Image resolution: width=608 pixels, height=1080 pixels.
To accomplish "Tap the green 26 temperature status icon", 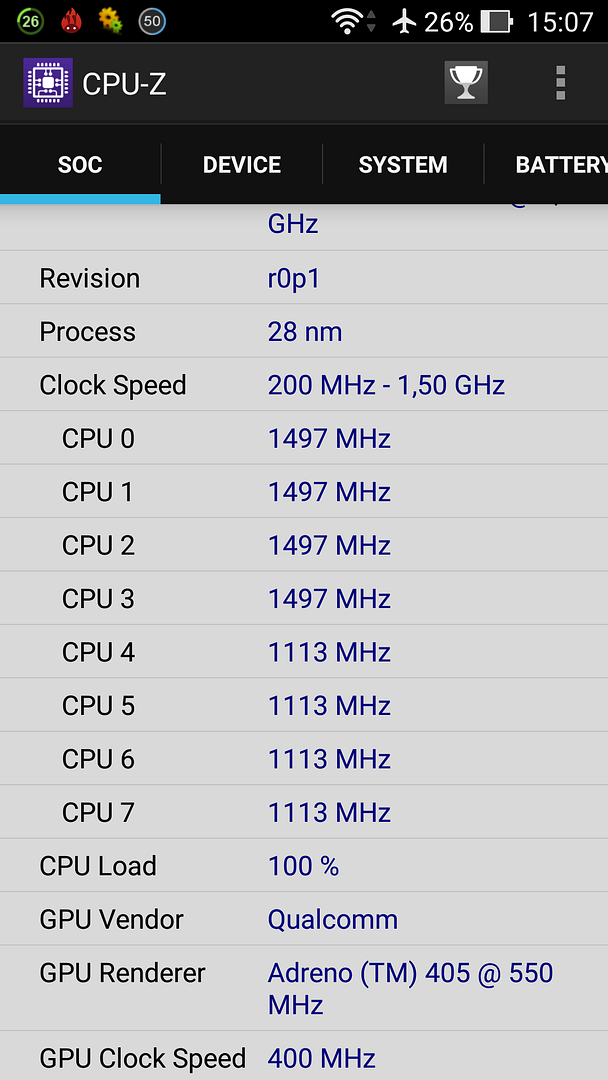I will point(30,21).
